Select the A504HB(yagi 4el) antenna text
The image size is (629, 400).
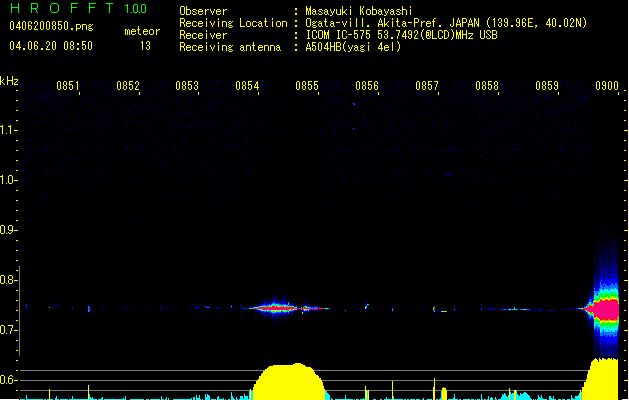pyautogui.click(x=353, y=47)
